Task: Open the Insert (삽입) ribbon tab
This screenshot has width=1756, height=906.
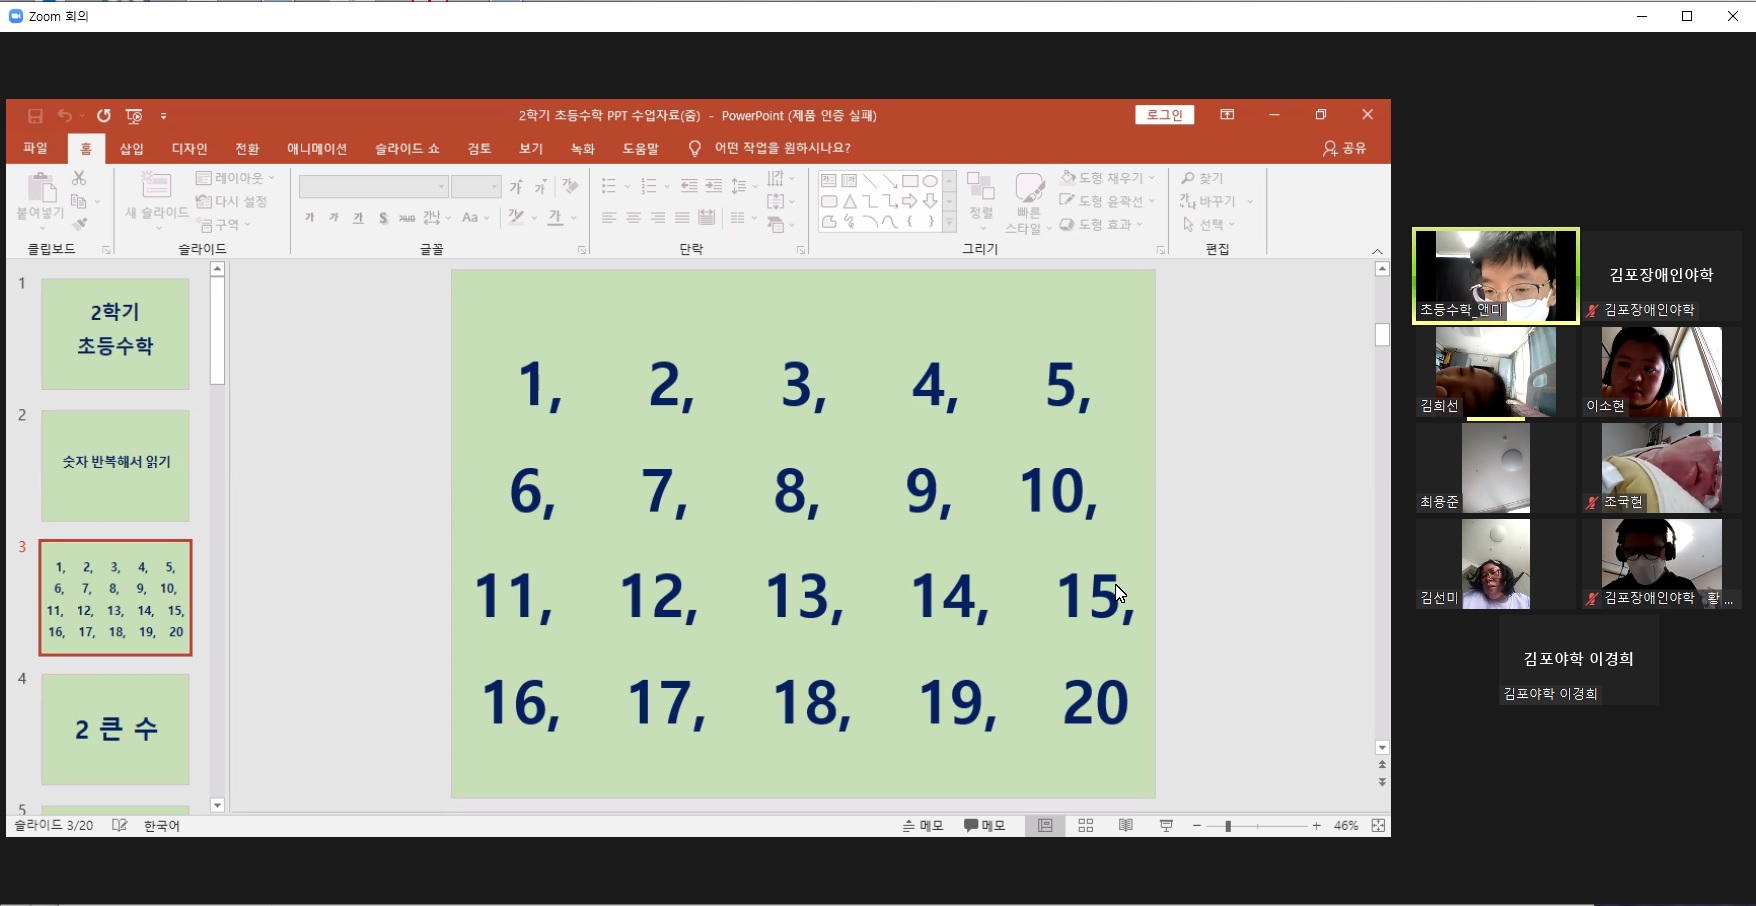Action: pyautogui.click(x=132, y=148)
